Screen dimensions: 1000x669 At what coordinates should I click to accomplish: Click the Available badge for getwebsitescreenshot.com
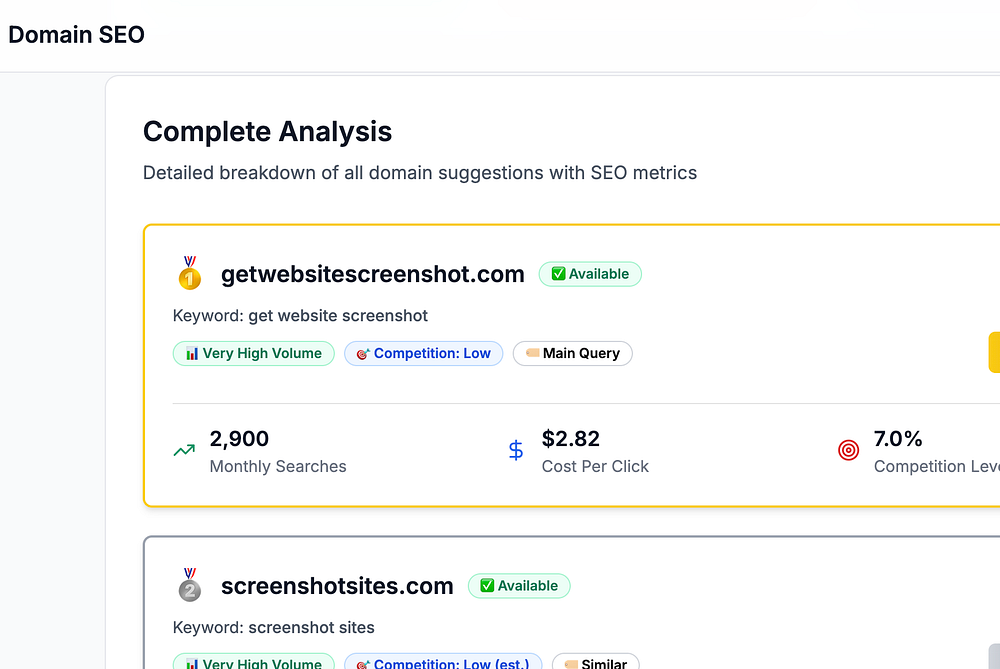click(x=590, y=274)
